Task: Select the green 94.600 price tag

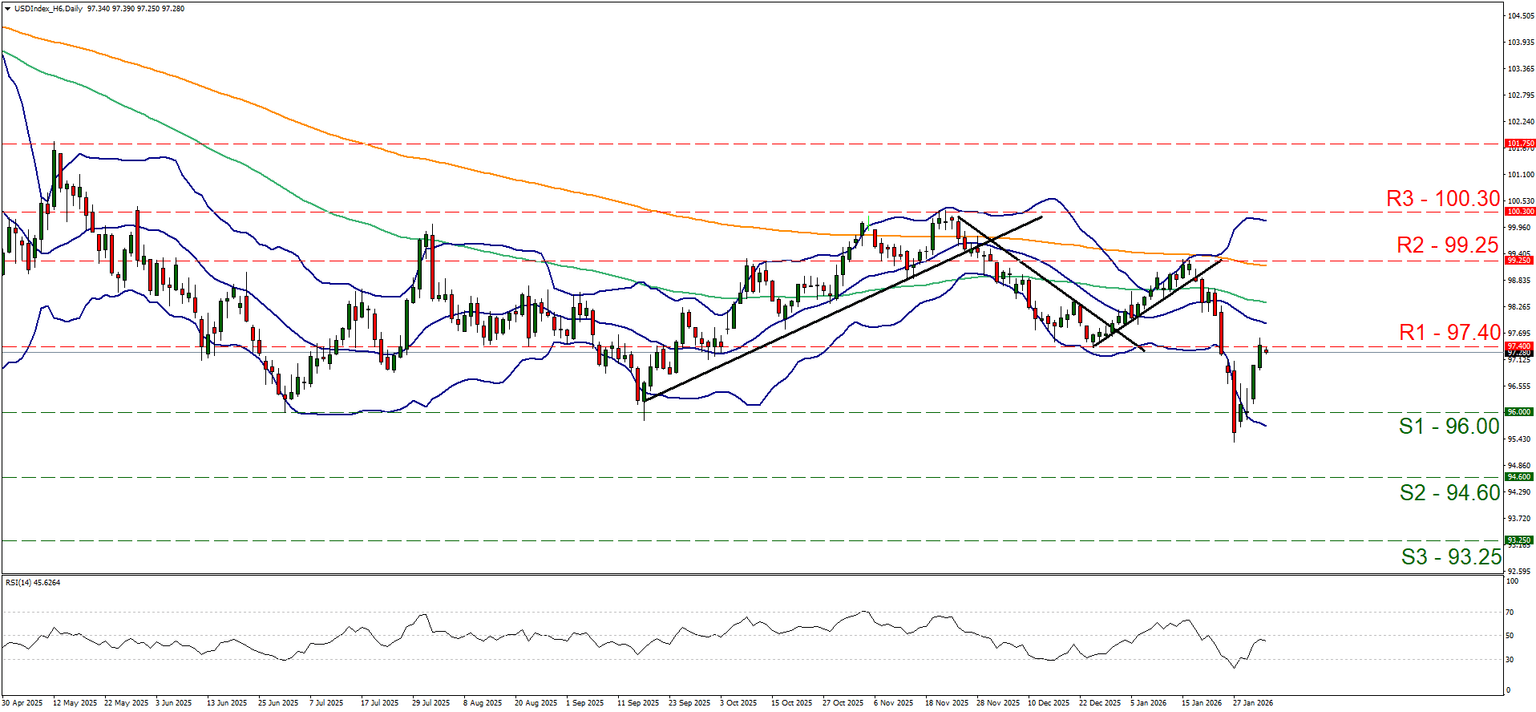Action: click(x=1520, y=478)
